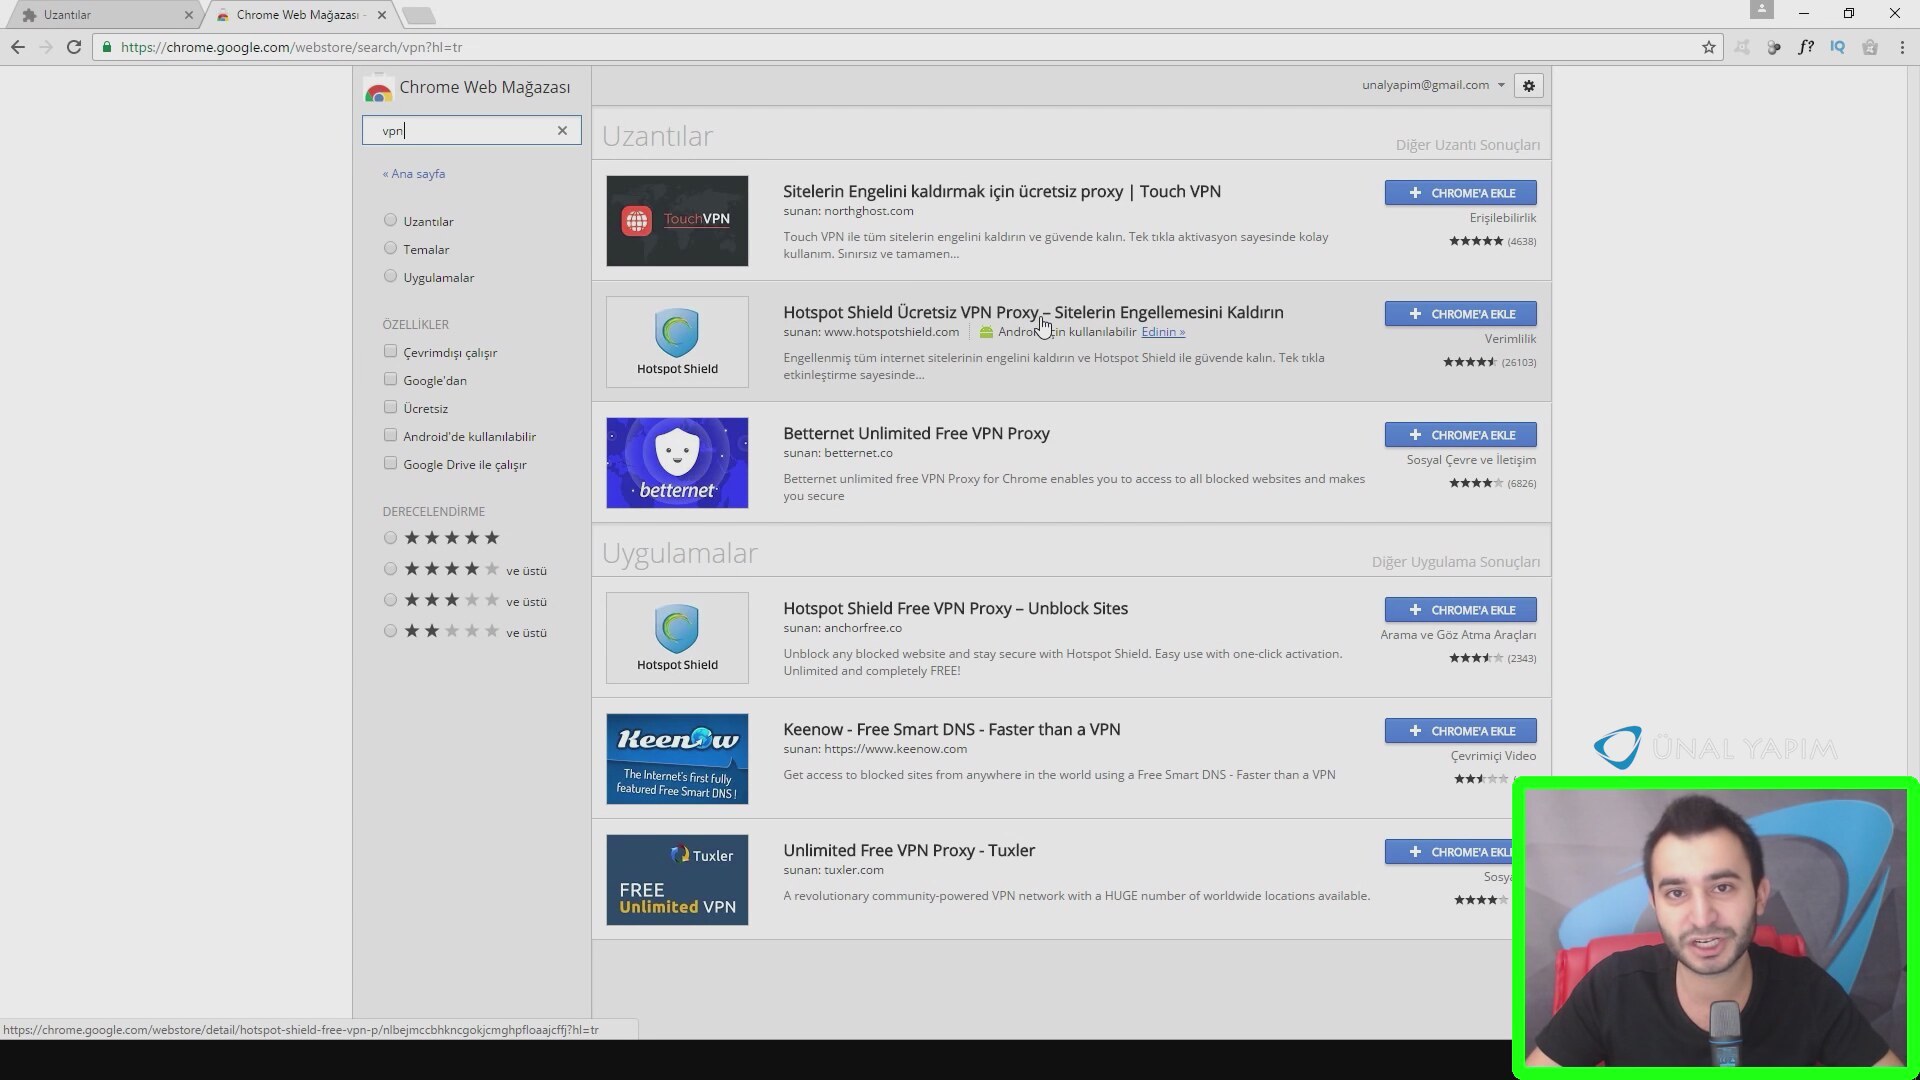
Task: Click the Hotspot Shield extension logo
Action: (x=677, y=342)
